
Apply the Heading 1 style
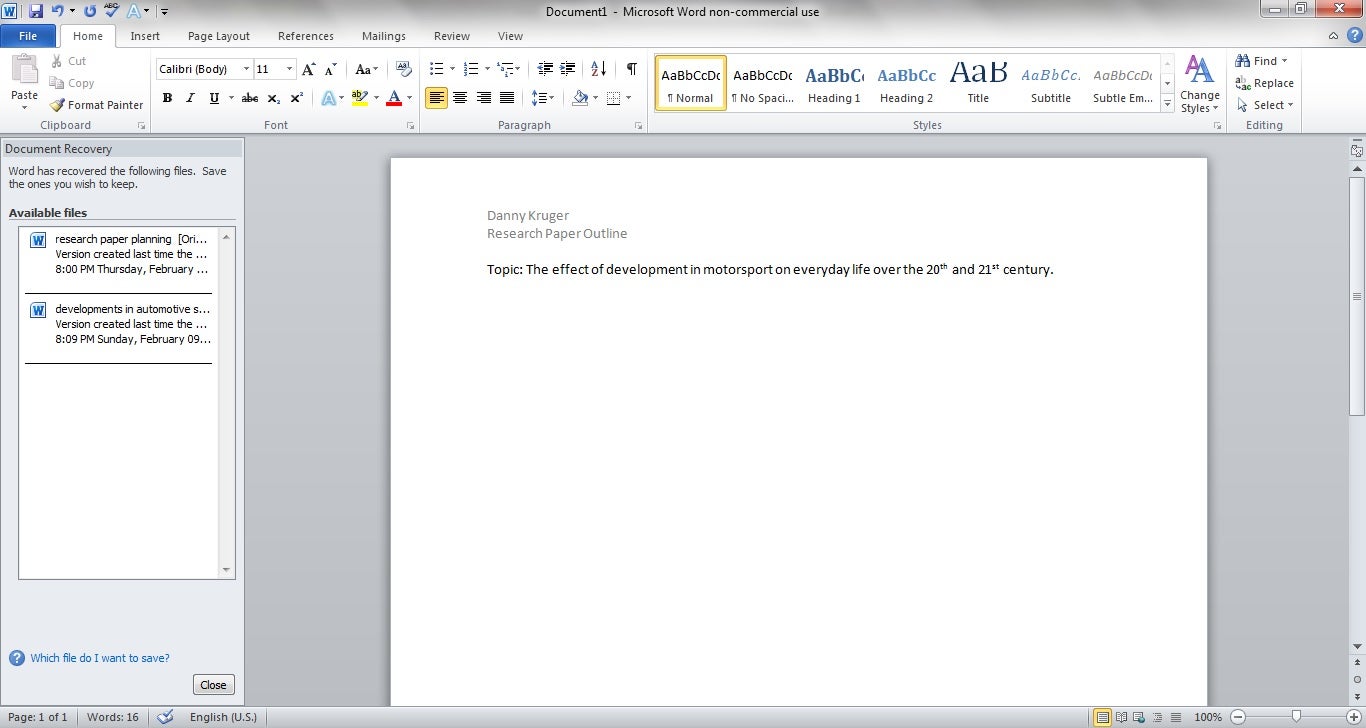click(x=834, y=83)
